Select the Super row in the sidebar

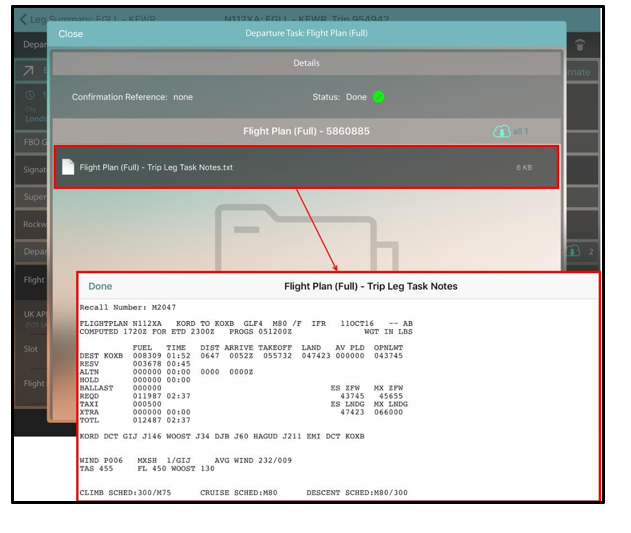click(x=33, y=197)
